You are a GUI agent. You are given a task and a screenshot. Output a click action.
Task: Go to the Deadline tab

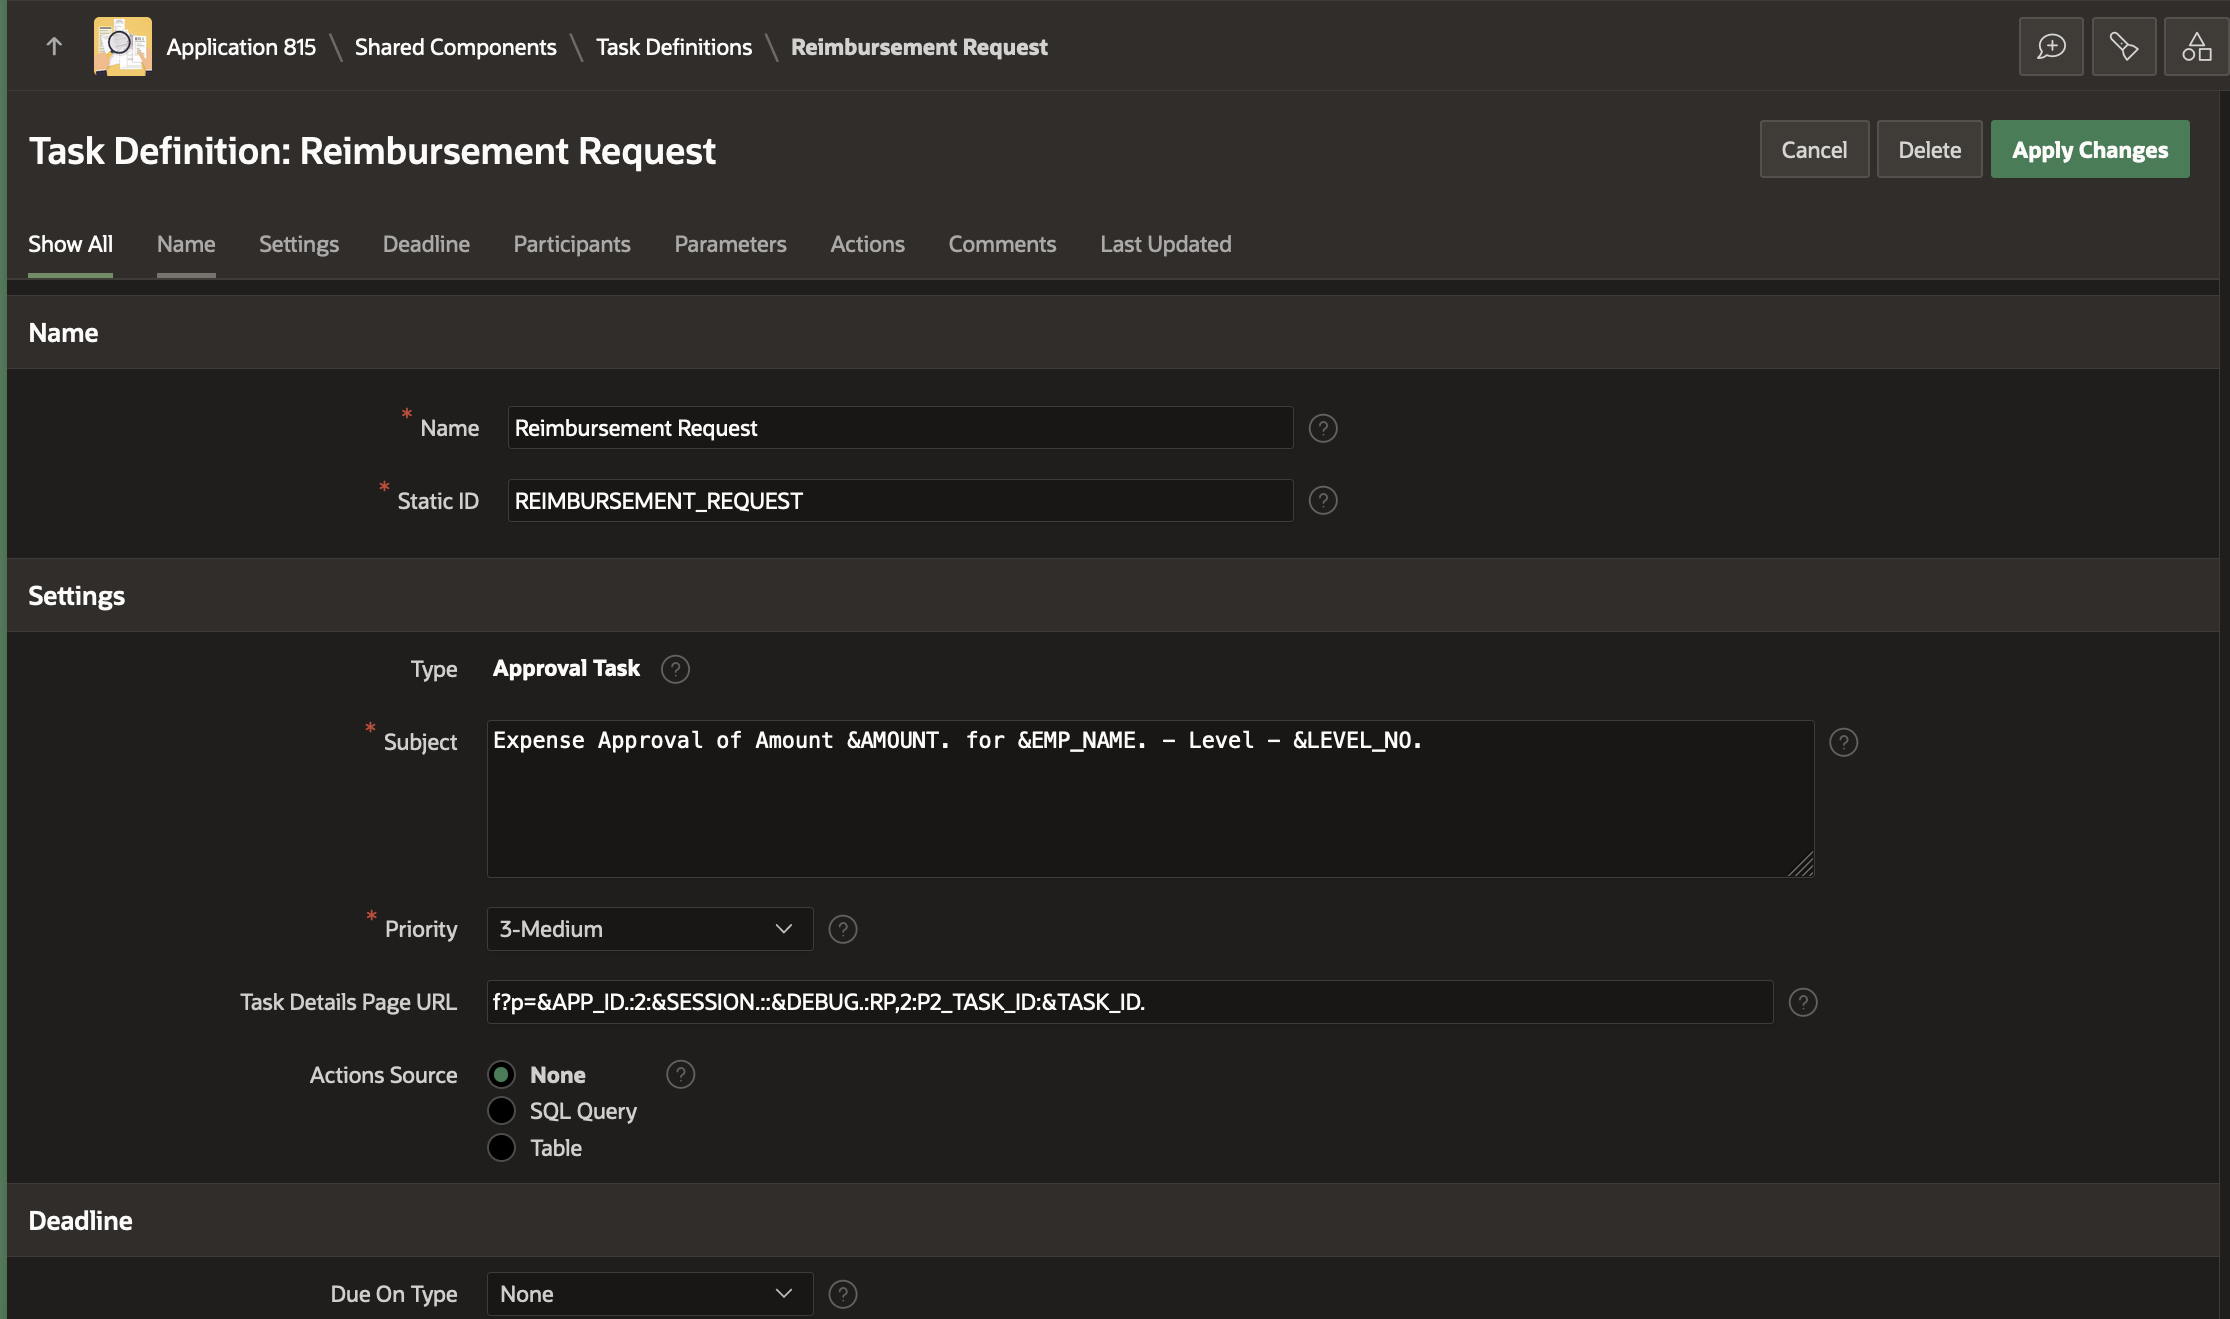(x=426, y=244)
